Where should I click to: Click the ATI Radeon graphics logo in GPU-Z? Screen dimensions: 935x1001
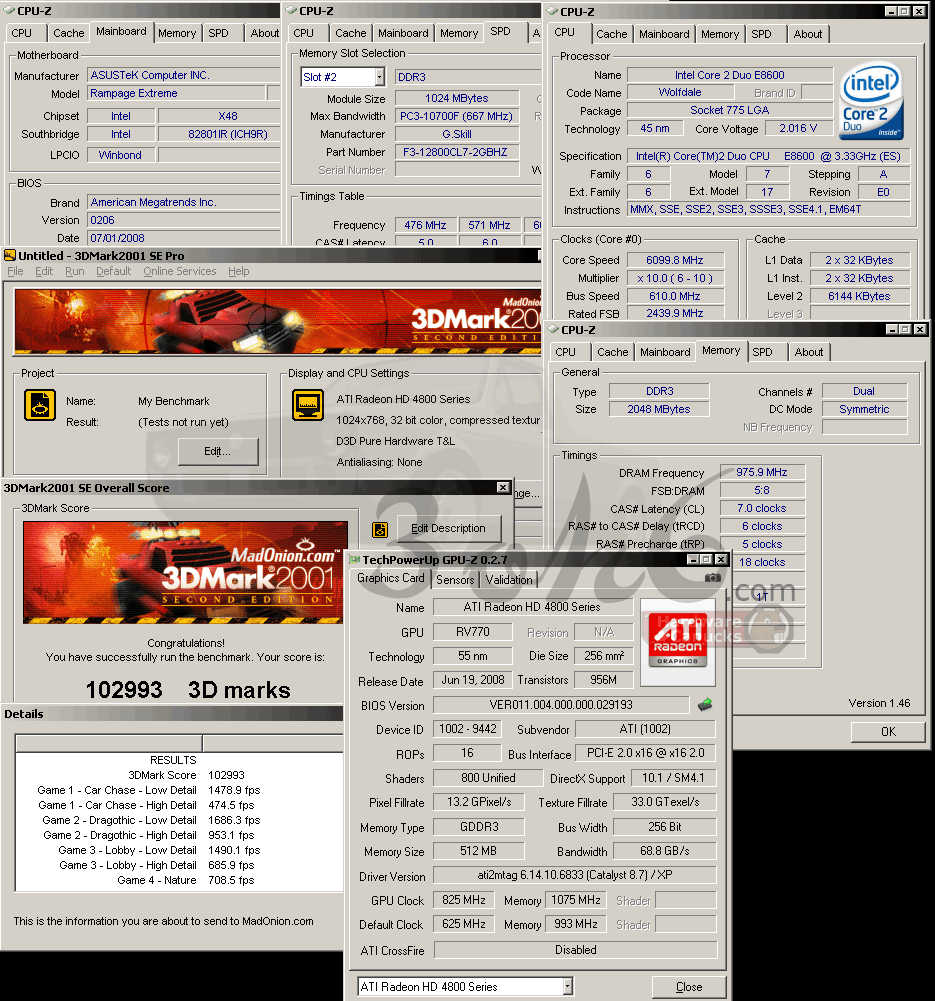(x=677, y=642)
